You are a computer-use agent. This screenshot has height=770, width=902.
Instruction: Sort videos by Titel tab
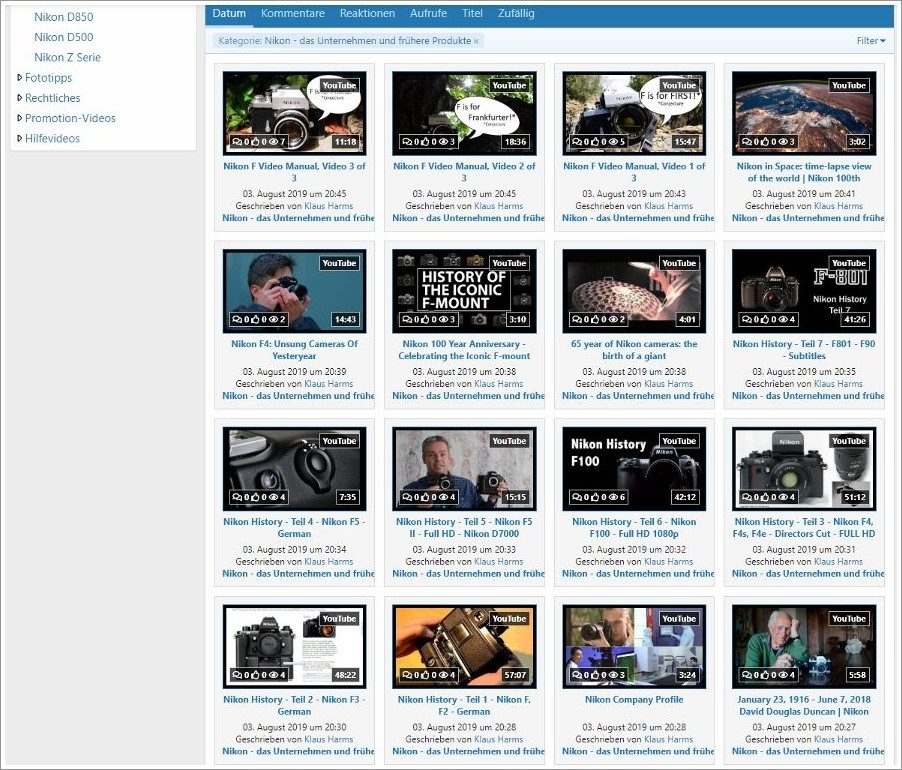click(x=472, y=13)
